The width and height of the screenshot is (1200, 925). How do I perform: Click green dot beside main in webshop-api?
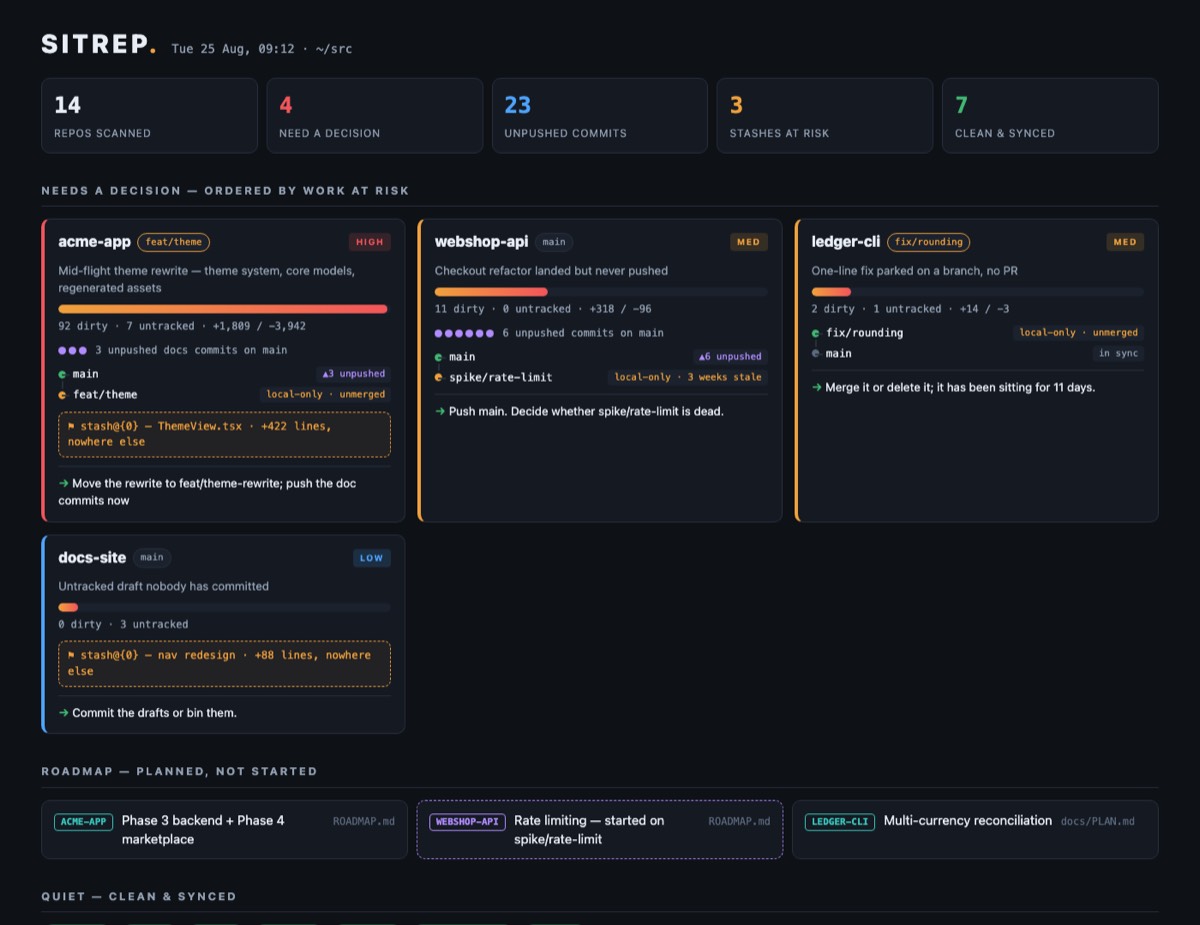(438, 357)
